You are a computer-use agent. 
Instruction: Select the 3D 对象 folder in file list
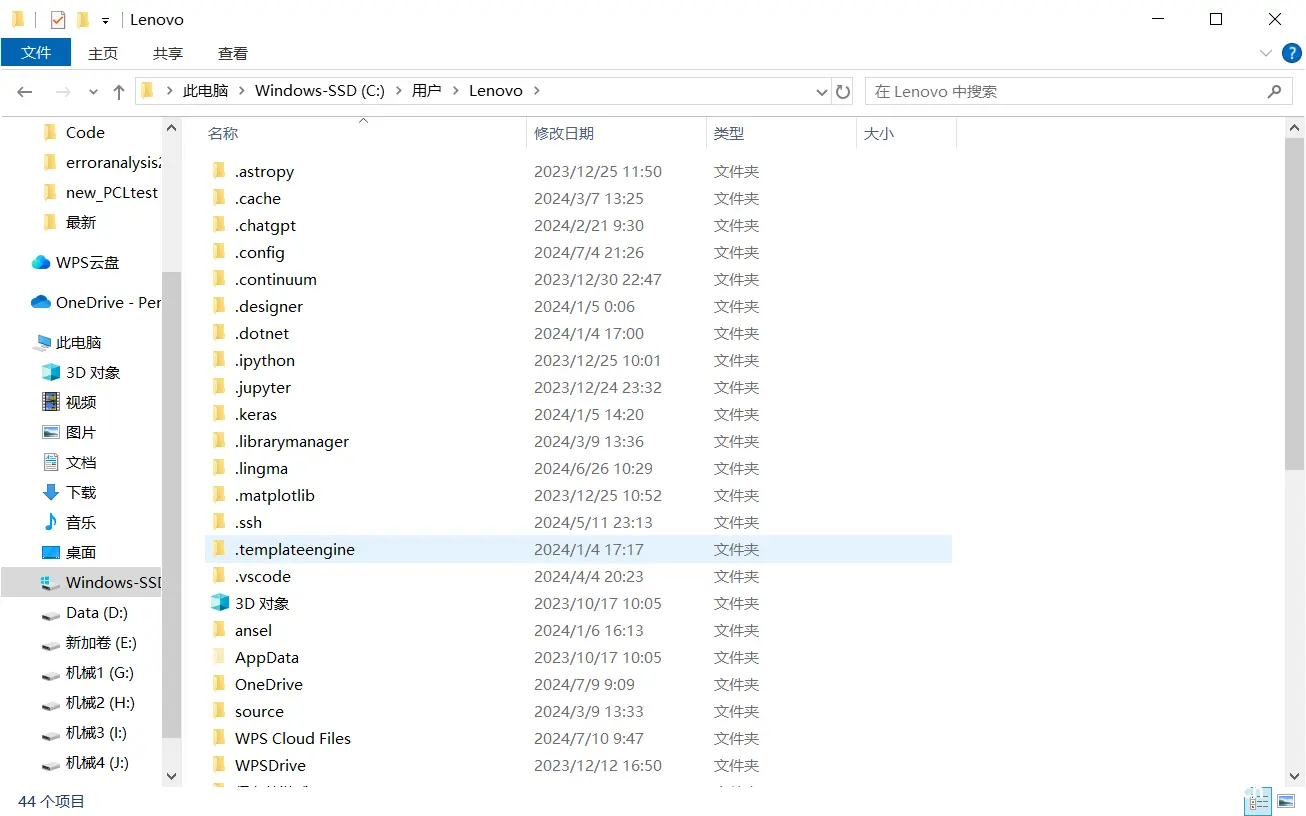pos(262,603)
